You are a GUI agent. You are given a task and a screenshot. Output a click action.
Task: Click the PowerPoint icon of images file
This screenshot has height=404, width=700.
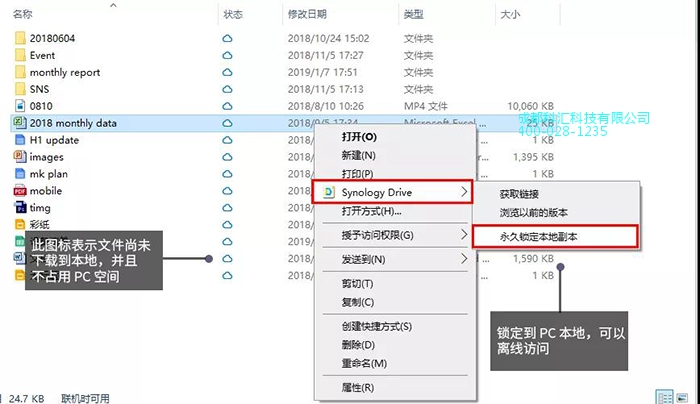click(x=20, y=156)
